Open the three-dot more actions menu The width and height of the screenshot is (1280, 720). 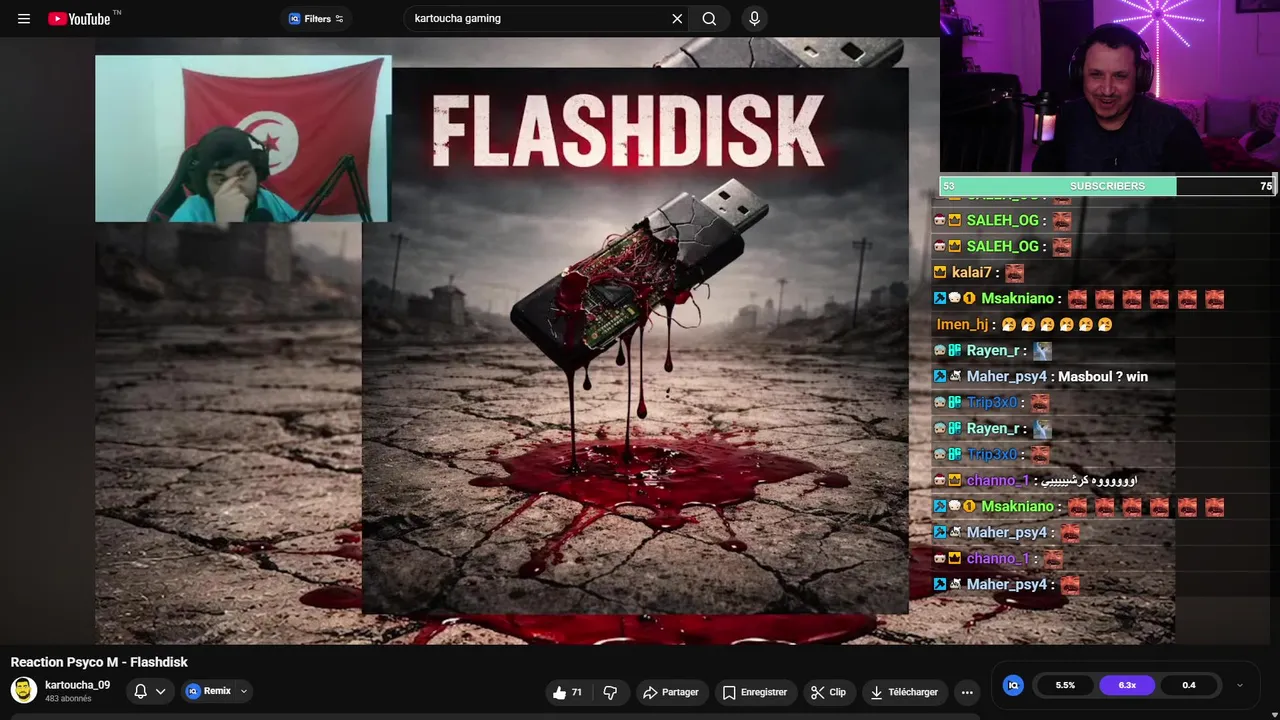[x=967, y=692]
